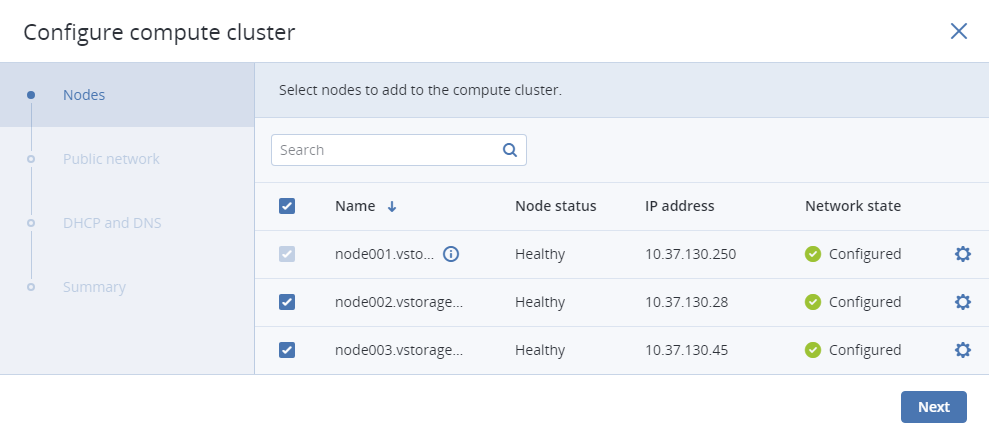Click the IP address column header
989x436 pixels.
tap(680, 206)
